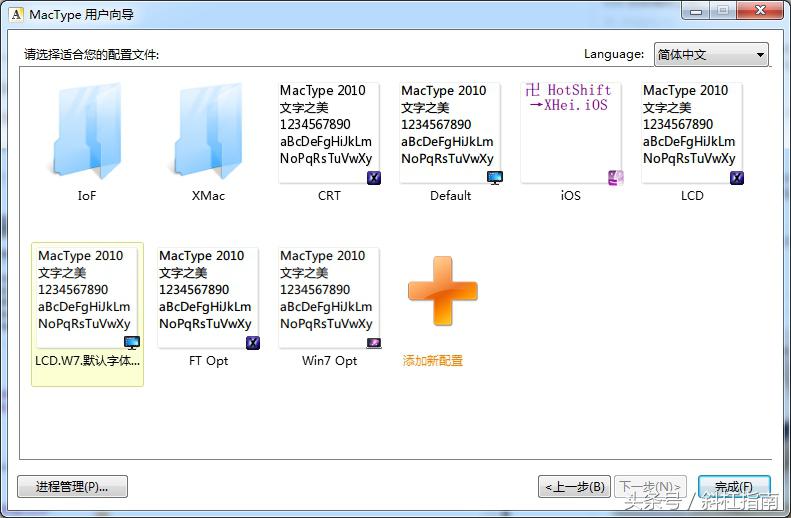Click the X badge on LCD profile

click(737, 178)
